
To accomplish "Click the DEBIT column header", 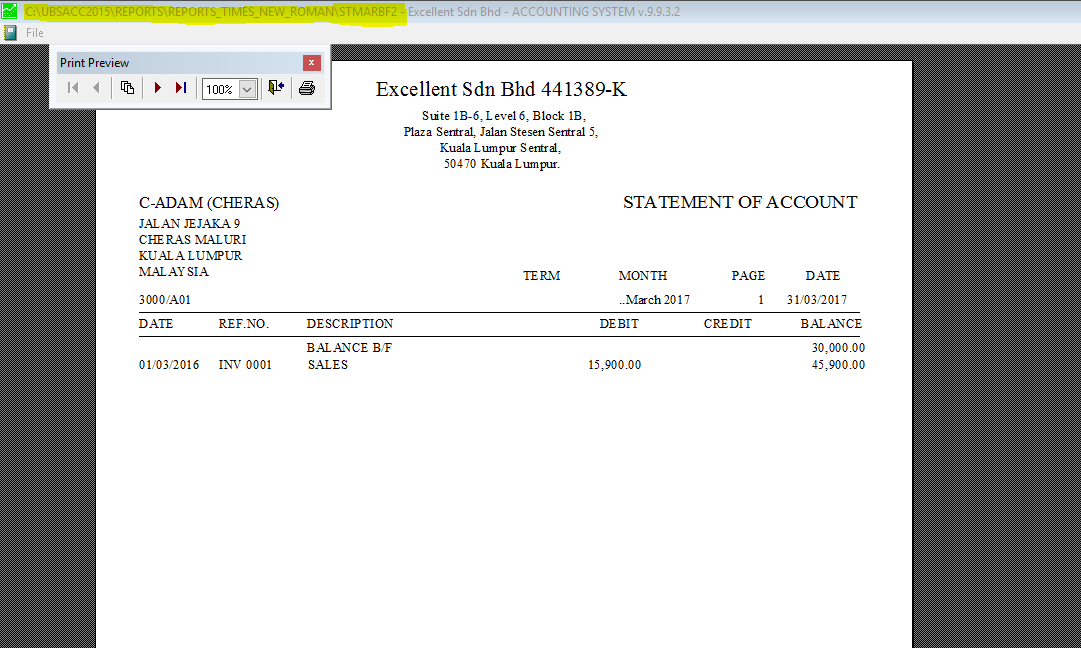I will (x=619, y=323).
